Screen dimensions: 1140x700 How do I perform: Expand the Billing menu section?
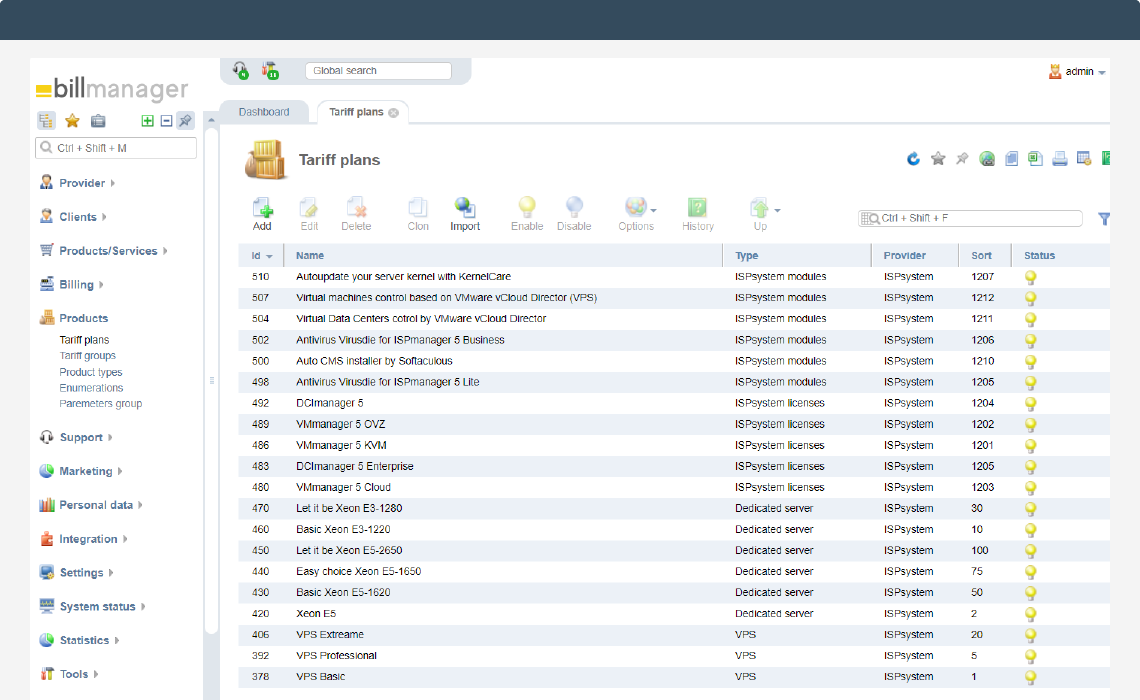pyautogui.click(x=71, y=284)
